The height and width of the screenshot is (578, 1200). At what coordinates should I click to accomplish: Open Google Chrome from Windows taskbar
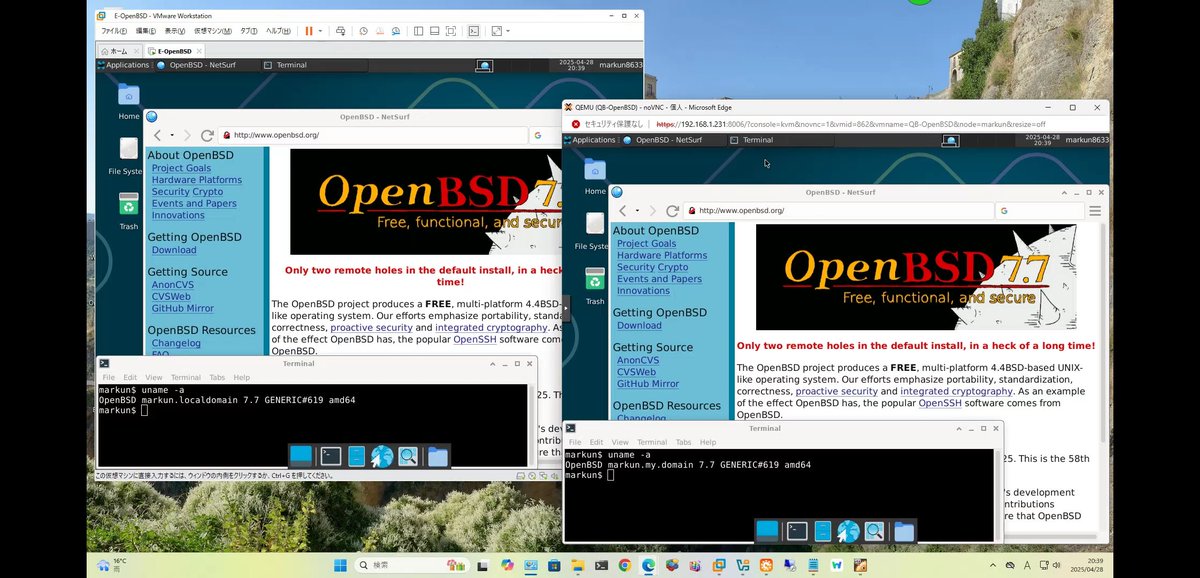coord(624,565)
